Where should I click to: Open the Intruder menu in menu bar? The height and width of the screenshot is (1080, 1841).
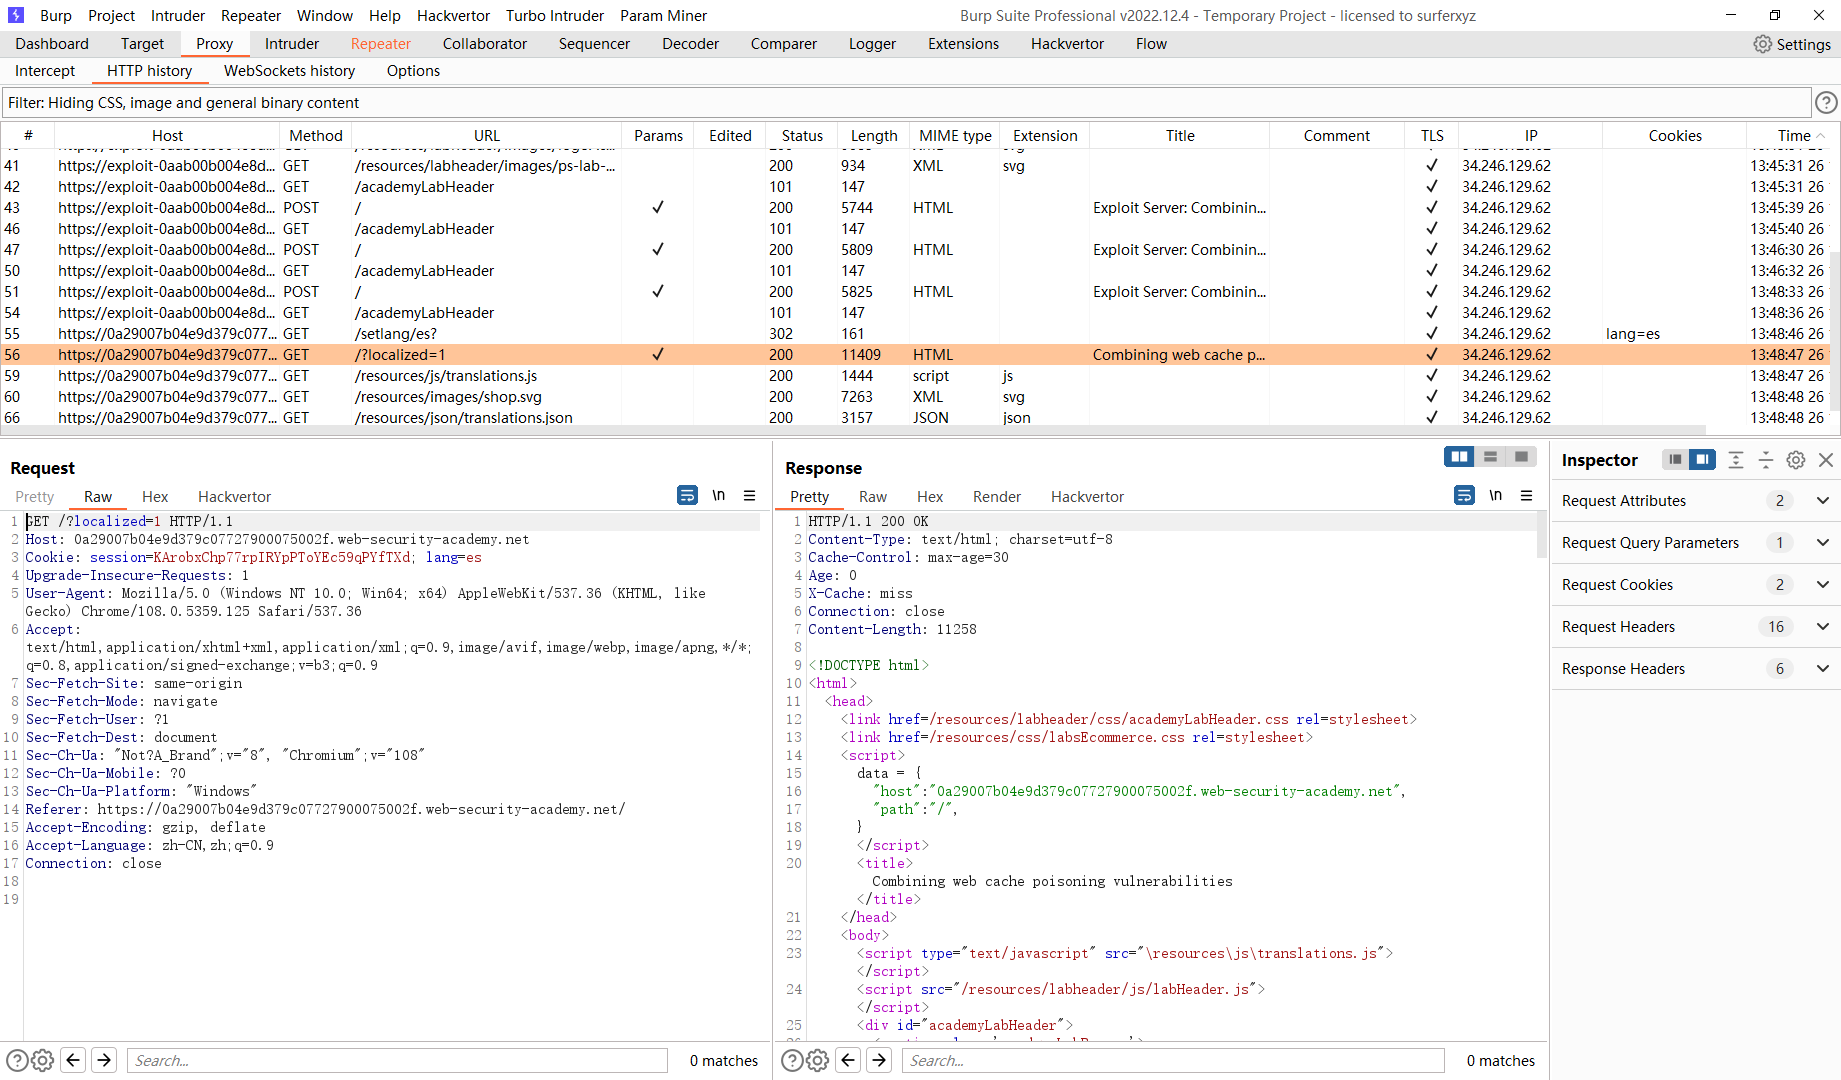coord(178,16)
